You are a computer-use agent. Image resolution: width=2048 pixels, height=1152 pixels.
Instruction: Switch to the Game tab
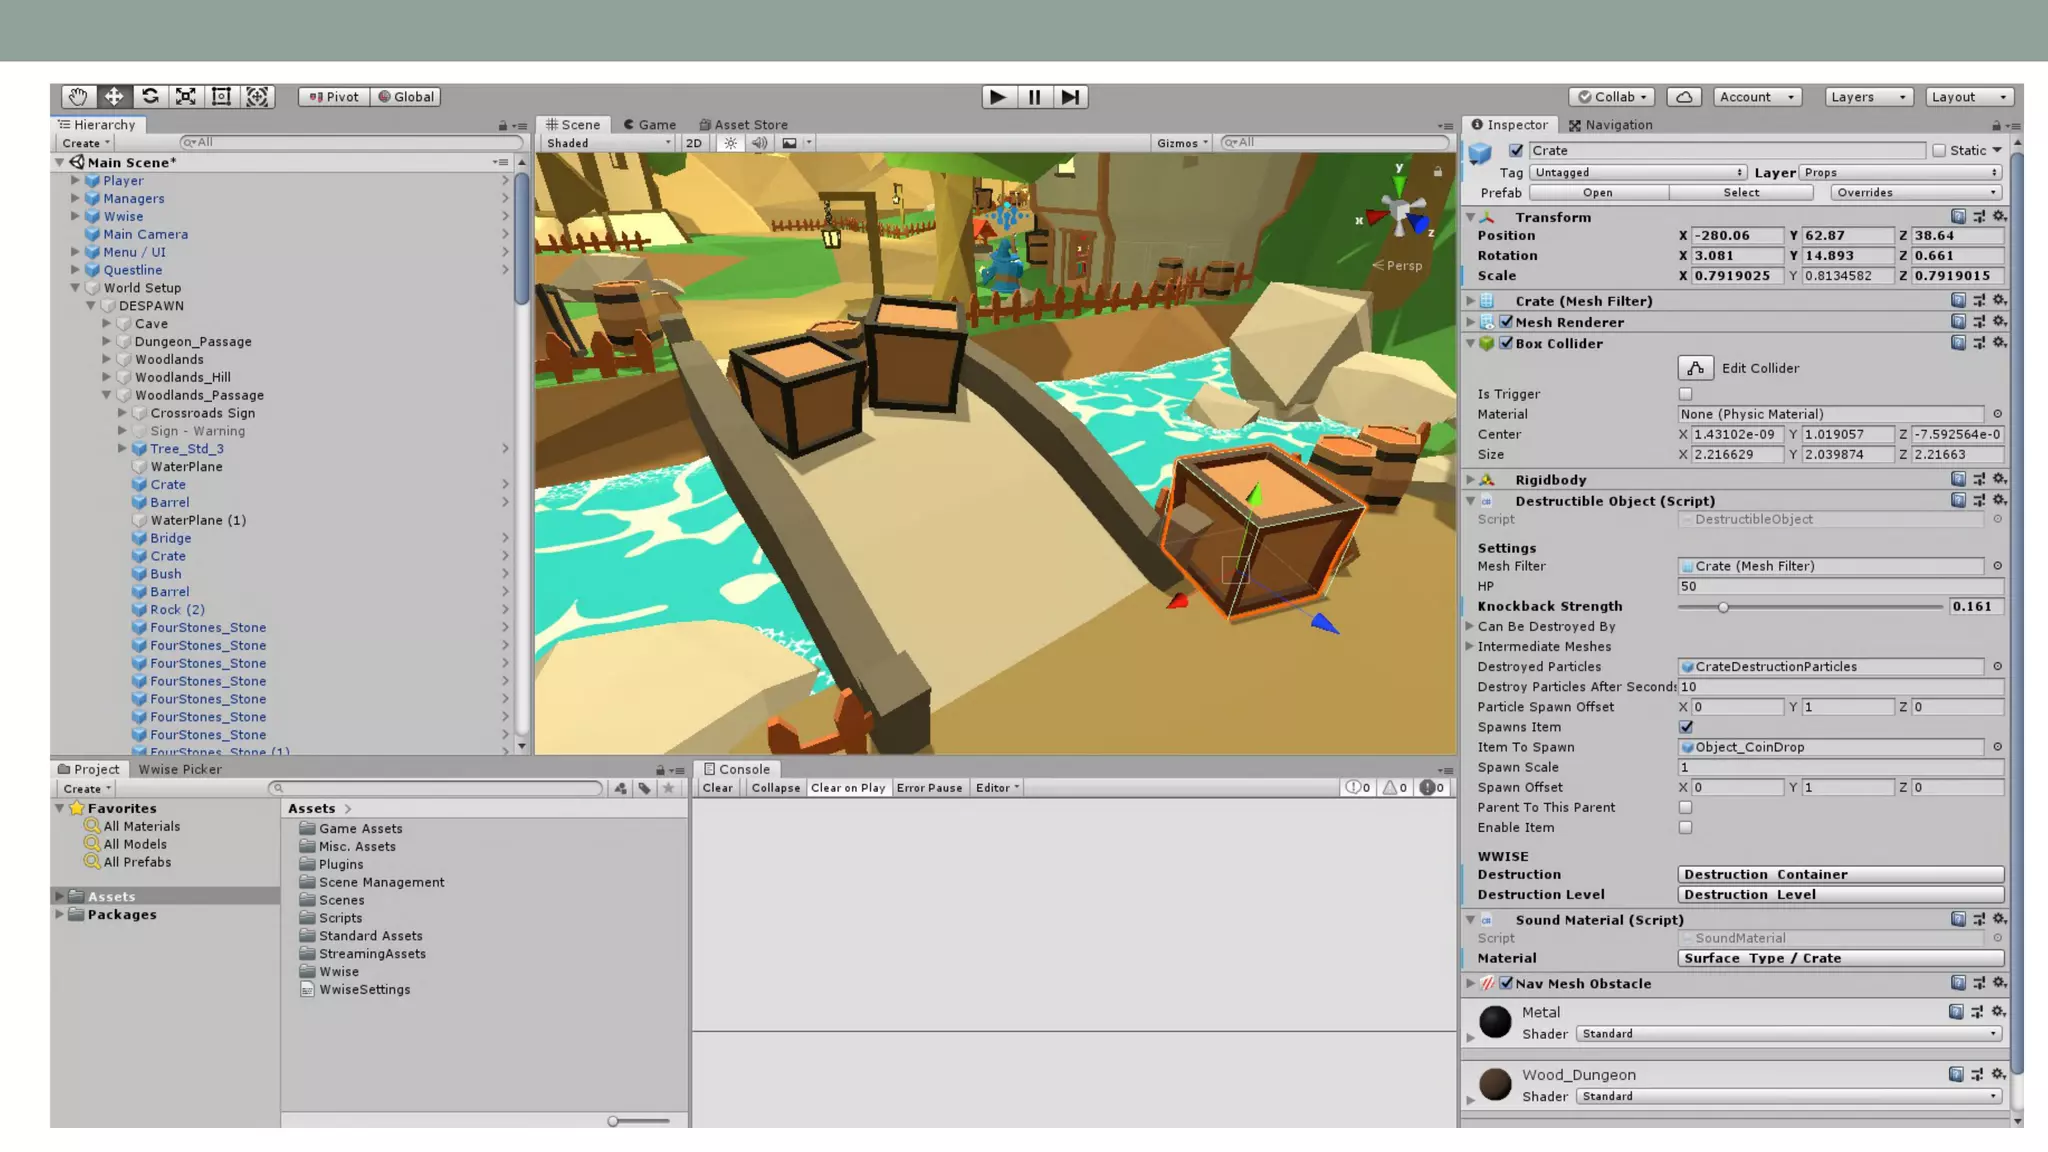[x=650, y=125]
